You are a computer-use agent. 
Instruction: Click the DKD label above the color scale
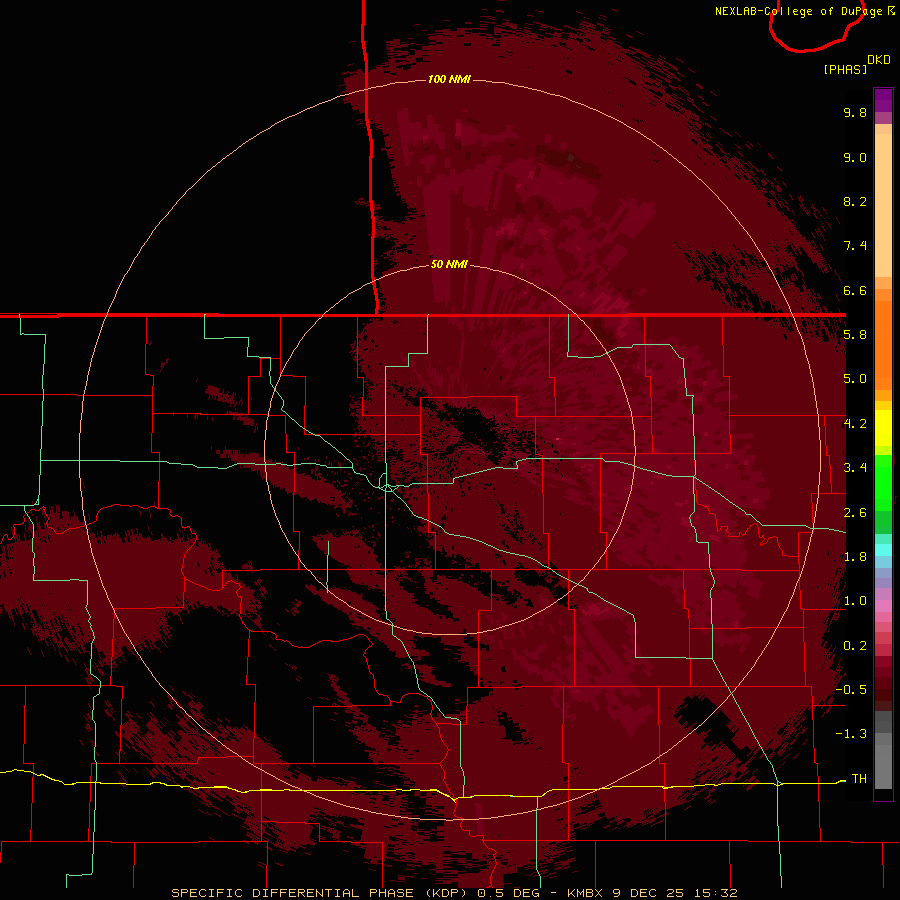click(879, 60)
